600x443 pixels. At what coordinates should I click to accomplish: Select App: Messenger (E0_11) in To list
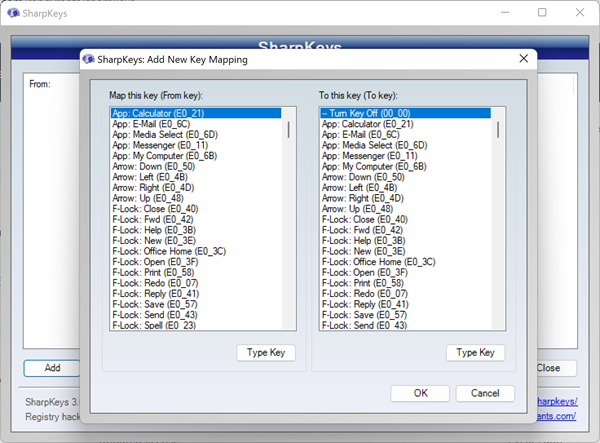tap(406, 156)
